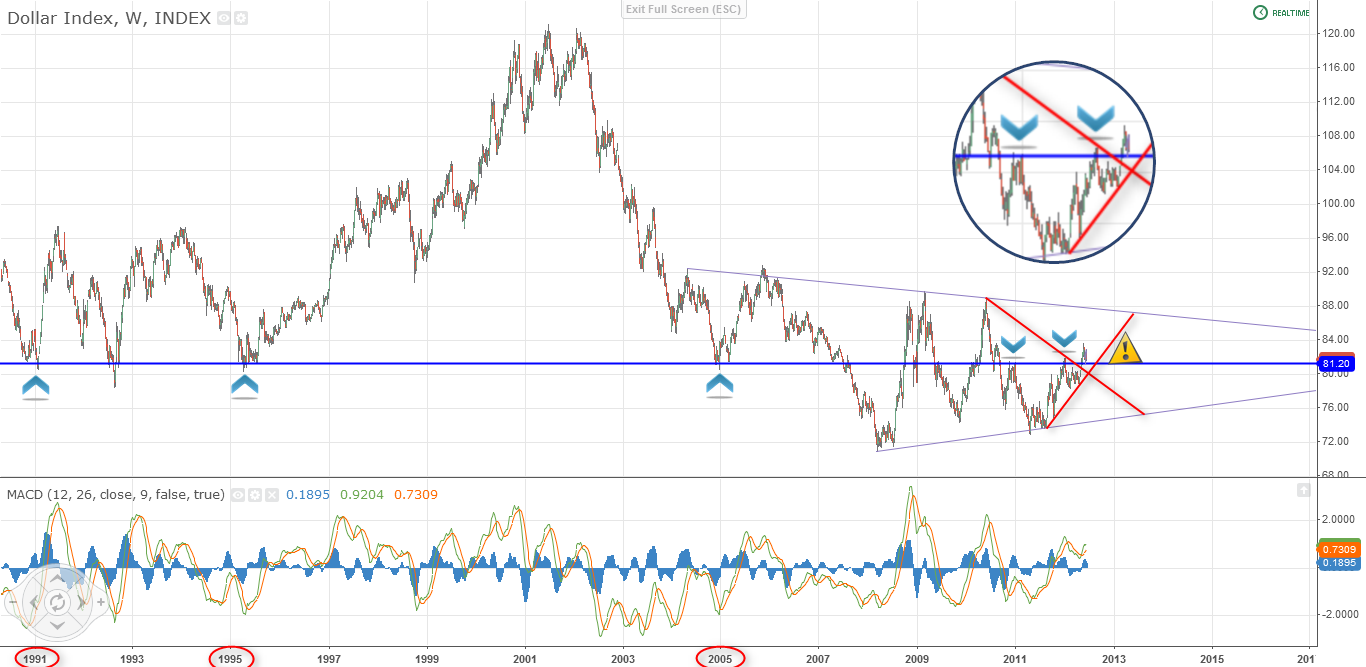1366x667 pixels.
Task: Click the Dollar Index, W, INDEX title
Action: point(109,18)
